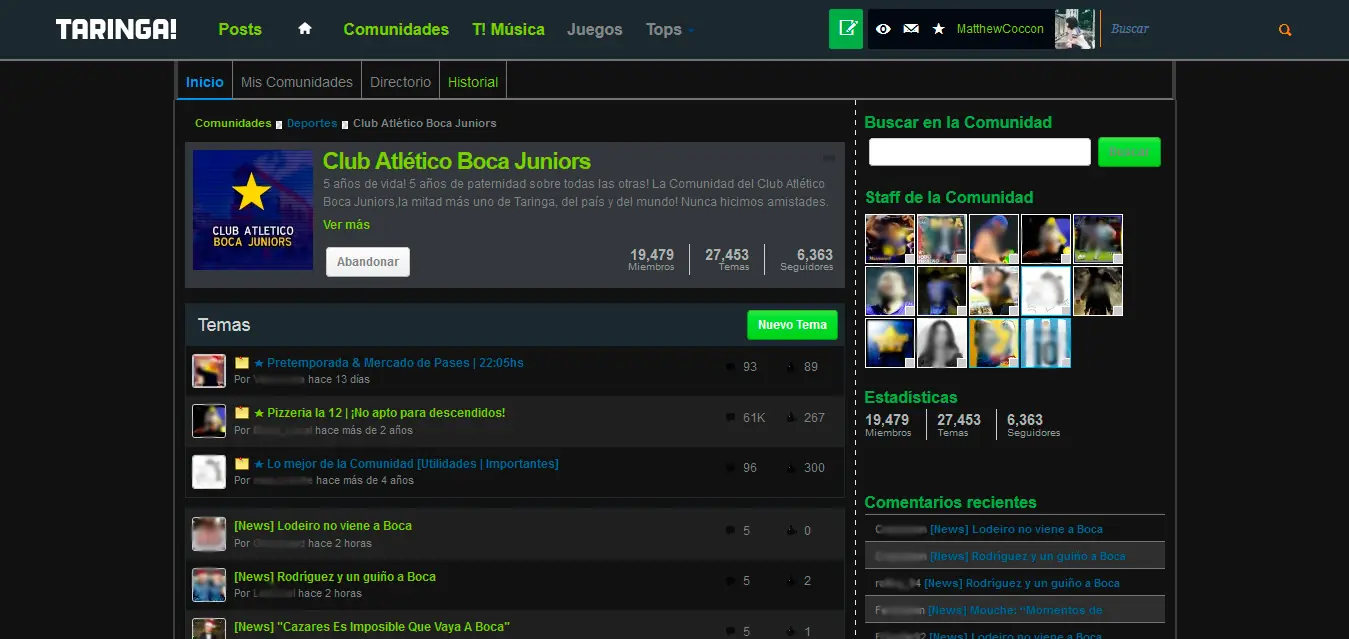Switch to the Inicio tab
This screenshot has width=1349, height=639.
[x=205, y=82]
